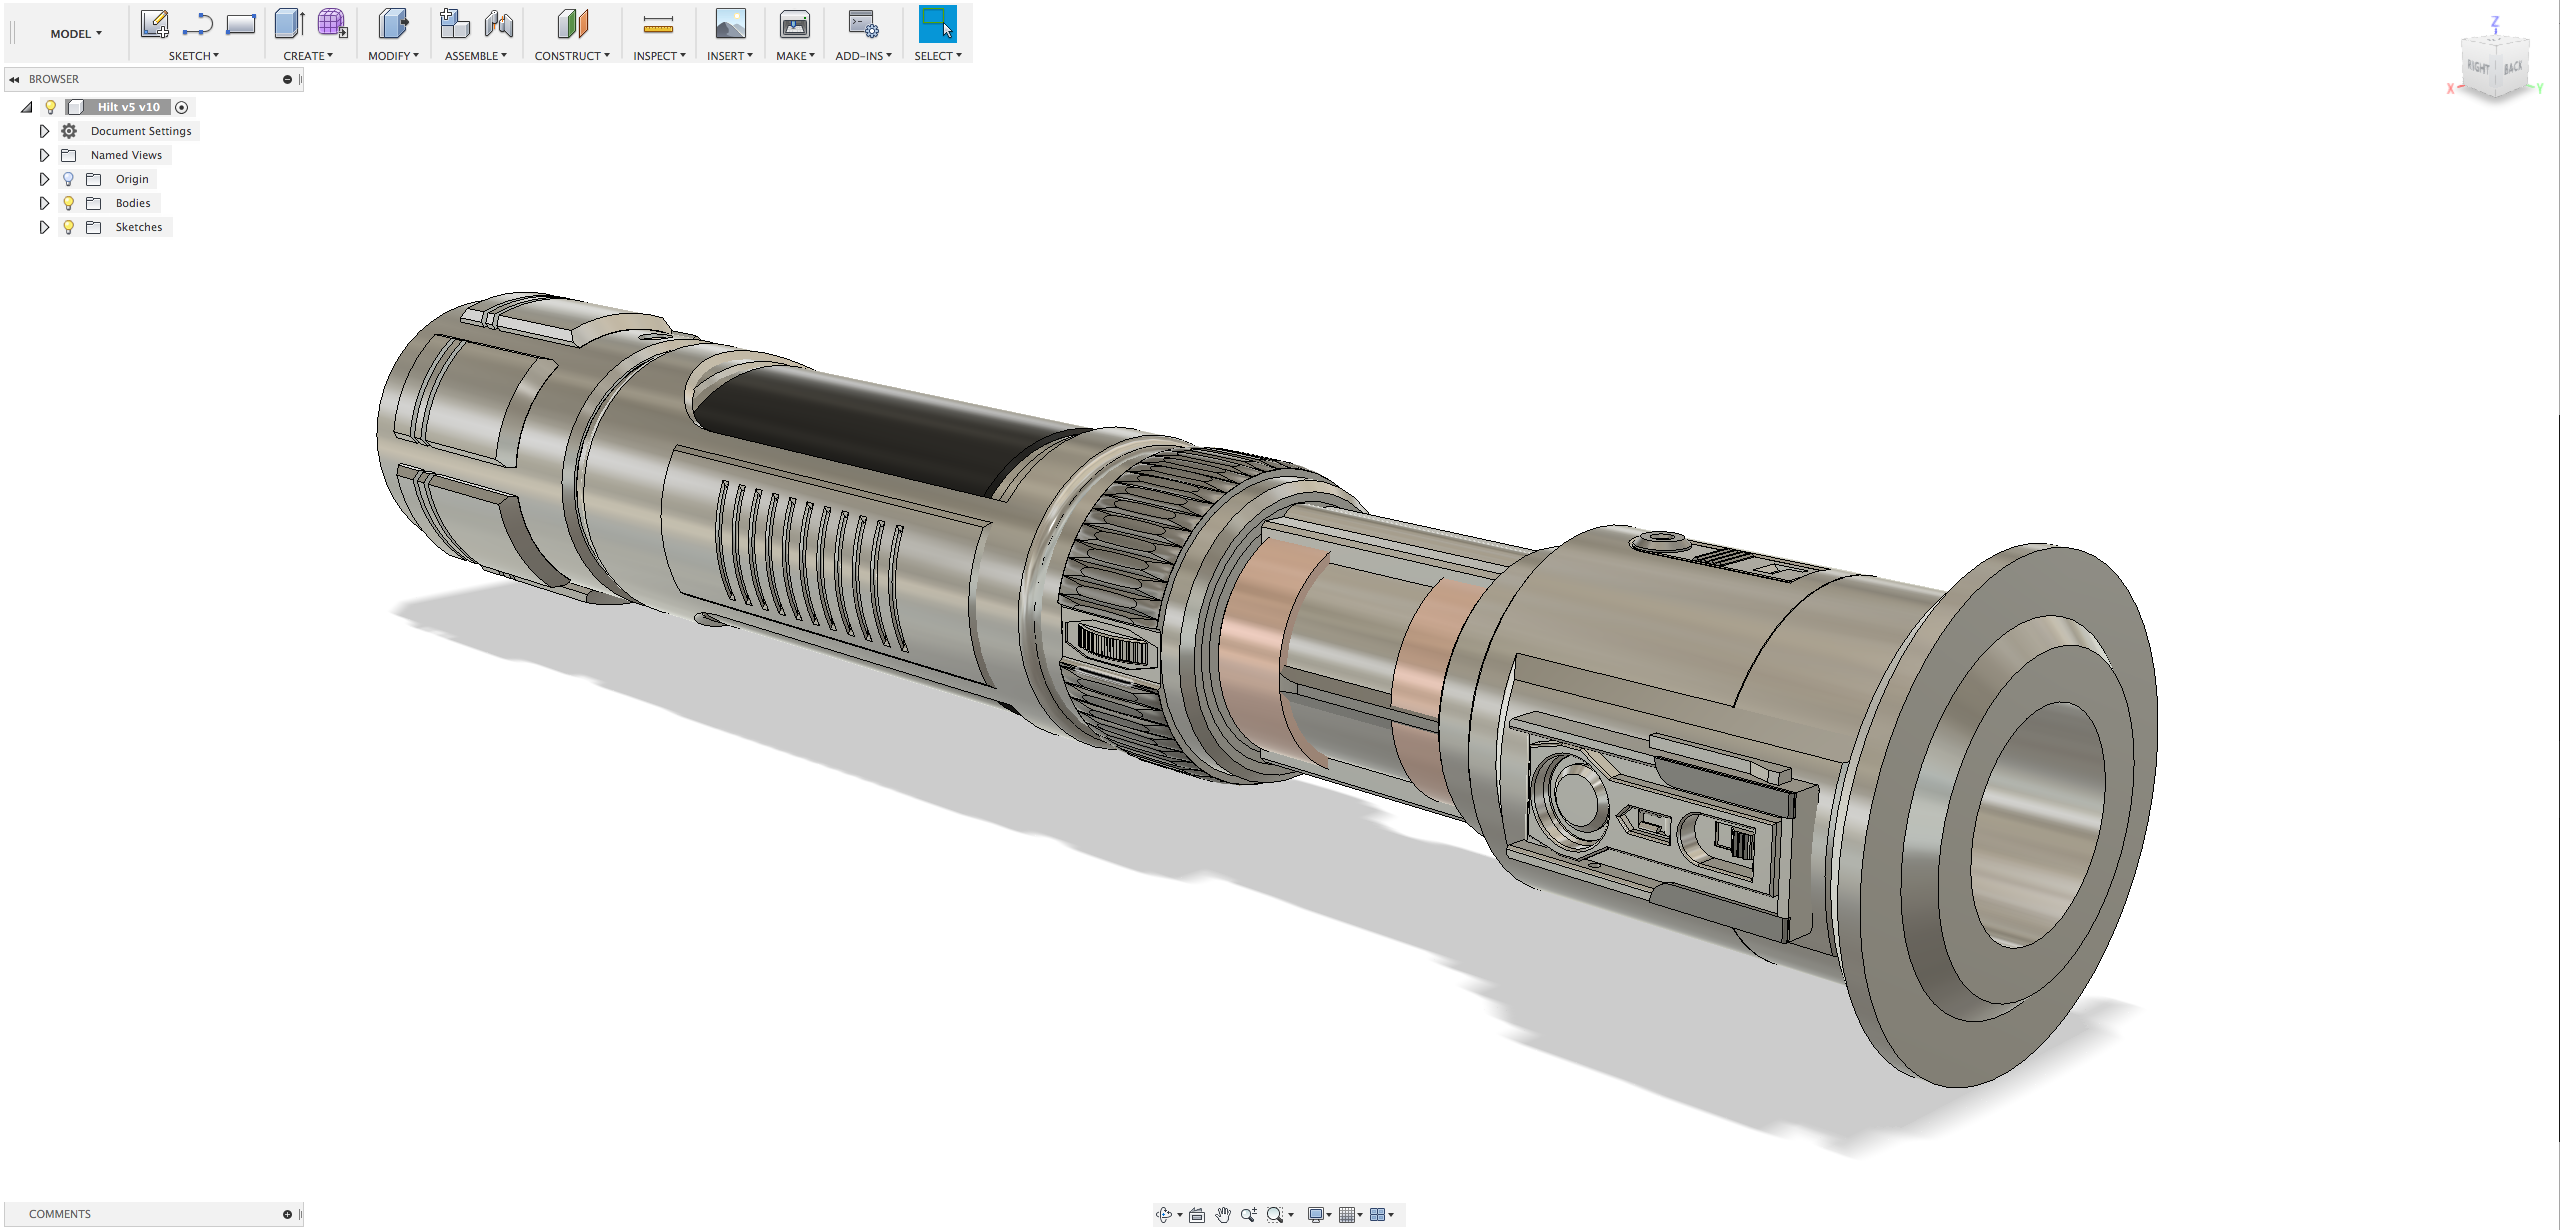The image size is (2560, 1230).
Task: Open the MODEL workspace dropdown
Action: [76, 34]
